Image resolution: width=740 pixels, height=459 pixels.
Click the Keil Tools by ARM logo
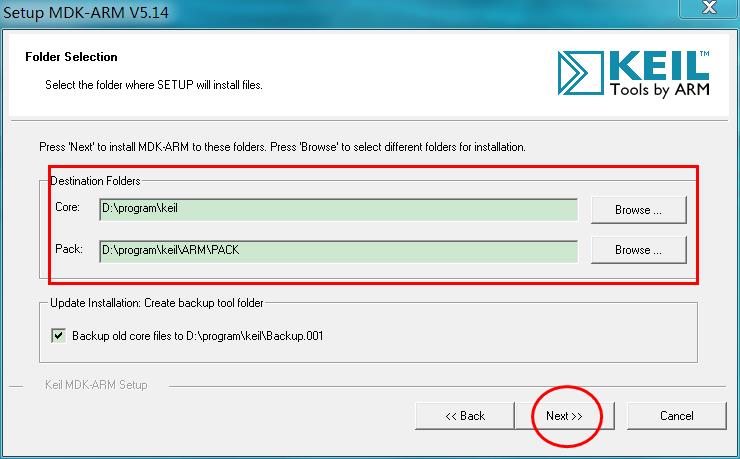633,73
